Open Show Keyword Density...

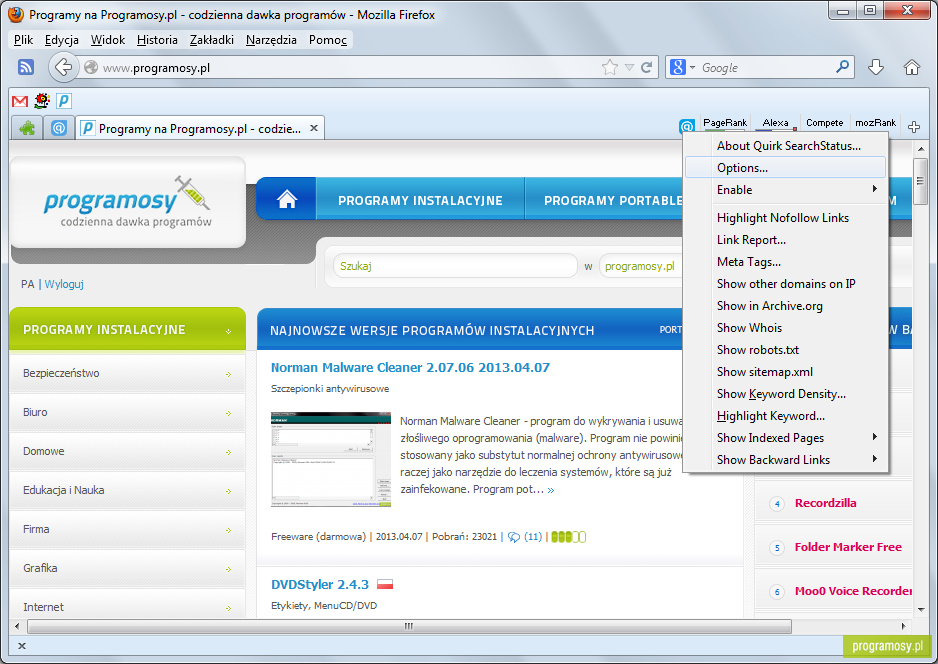click(x=785, y=394)
